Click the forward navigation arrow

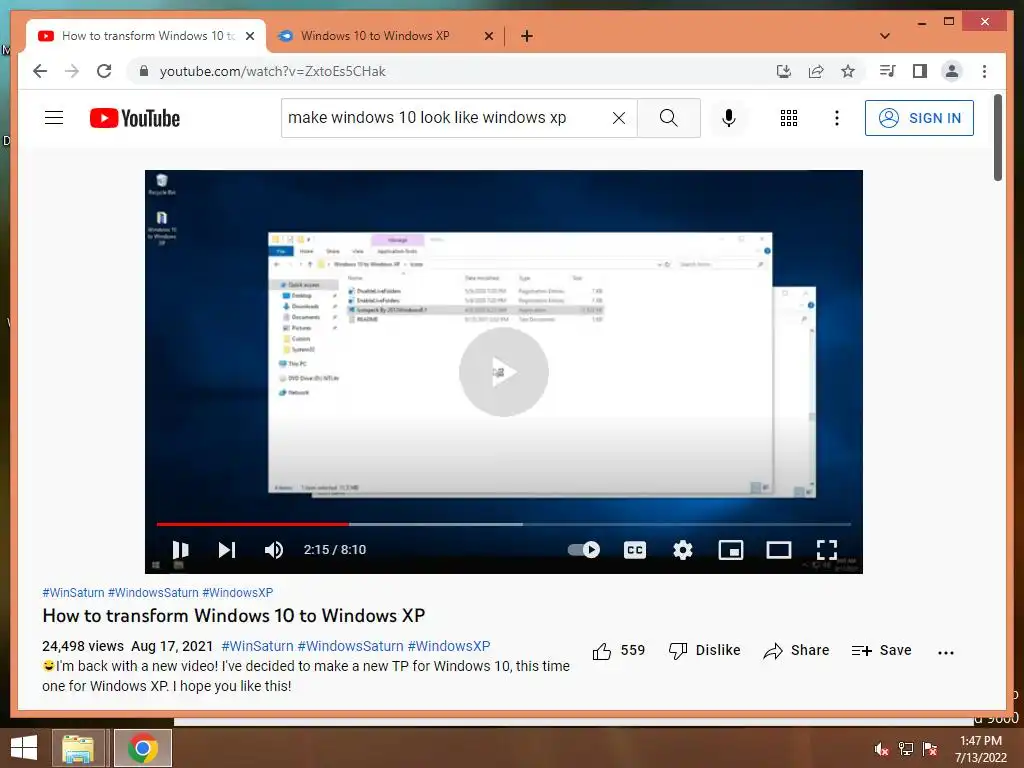pyautogui.click(x=72, y=71)
